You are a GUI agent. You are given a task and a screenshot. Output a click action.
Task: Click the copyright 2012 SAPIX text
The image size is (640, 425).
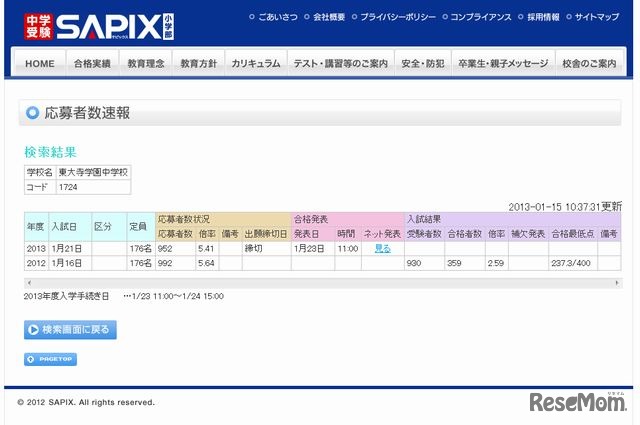86,402
